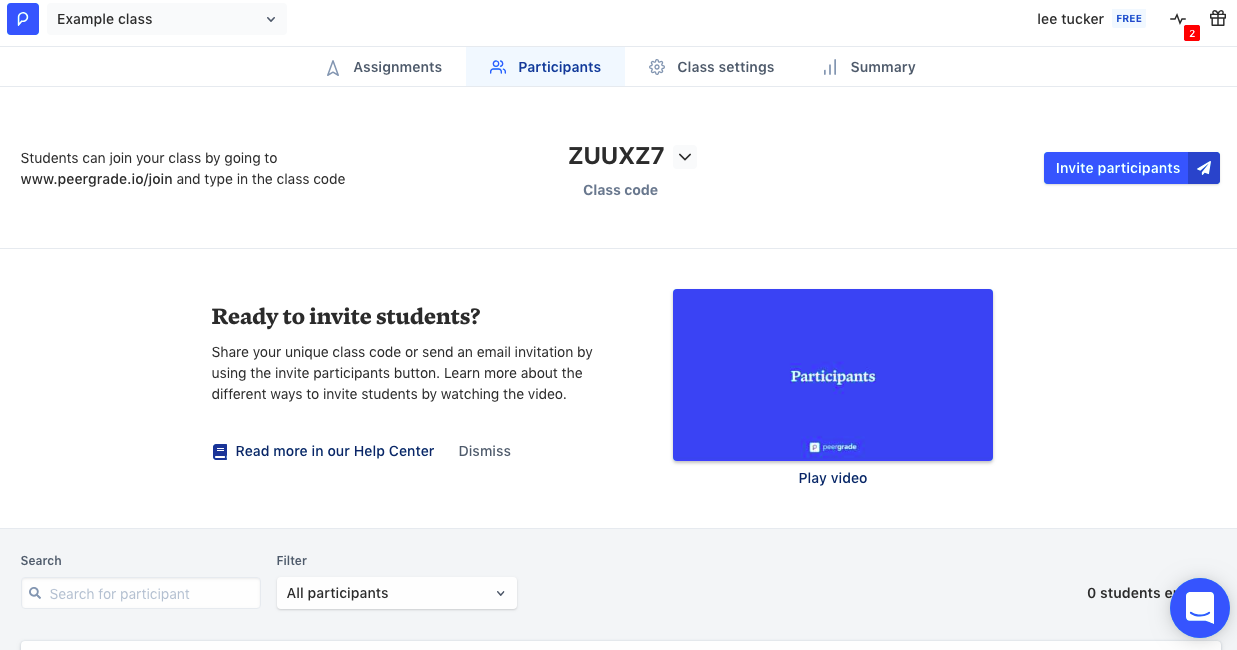Switch to the Assignments tab
Image resolution: width=1237 pixels, height=650 pixels.
pyautogui.click(x=384, y=67)
